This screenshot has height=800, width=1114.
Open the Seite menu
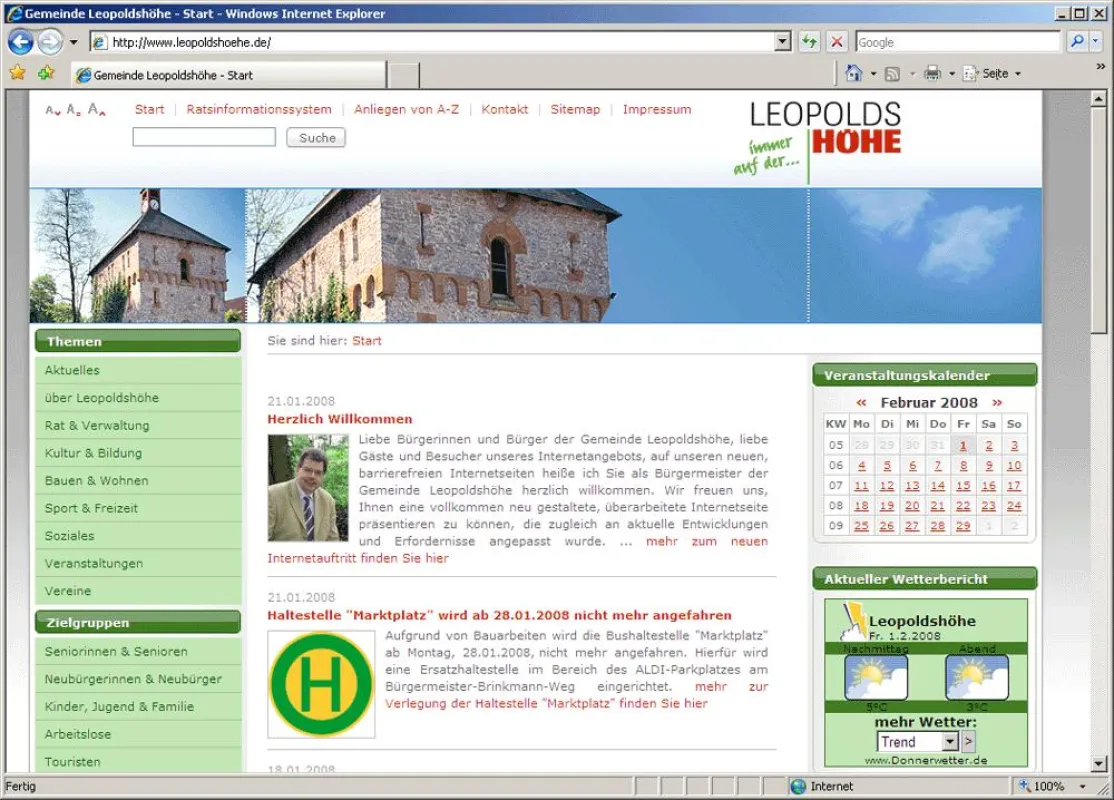992,73
